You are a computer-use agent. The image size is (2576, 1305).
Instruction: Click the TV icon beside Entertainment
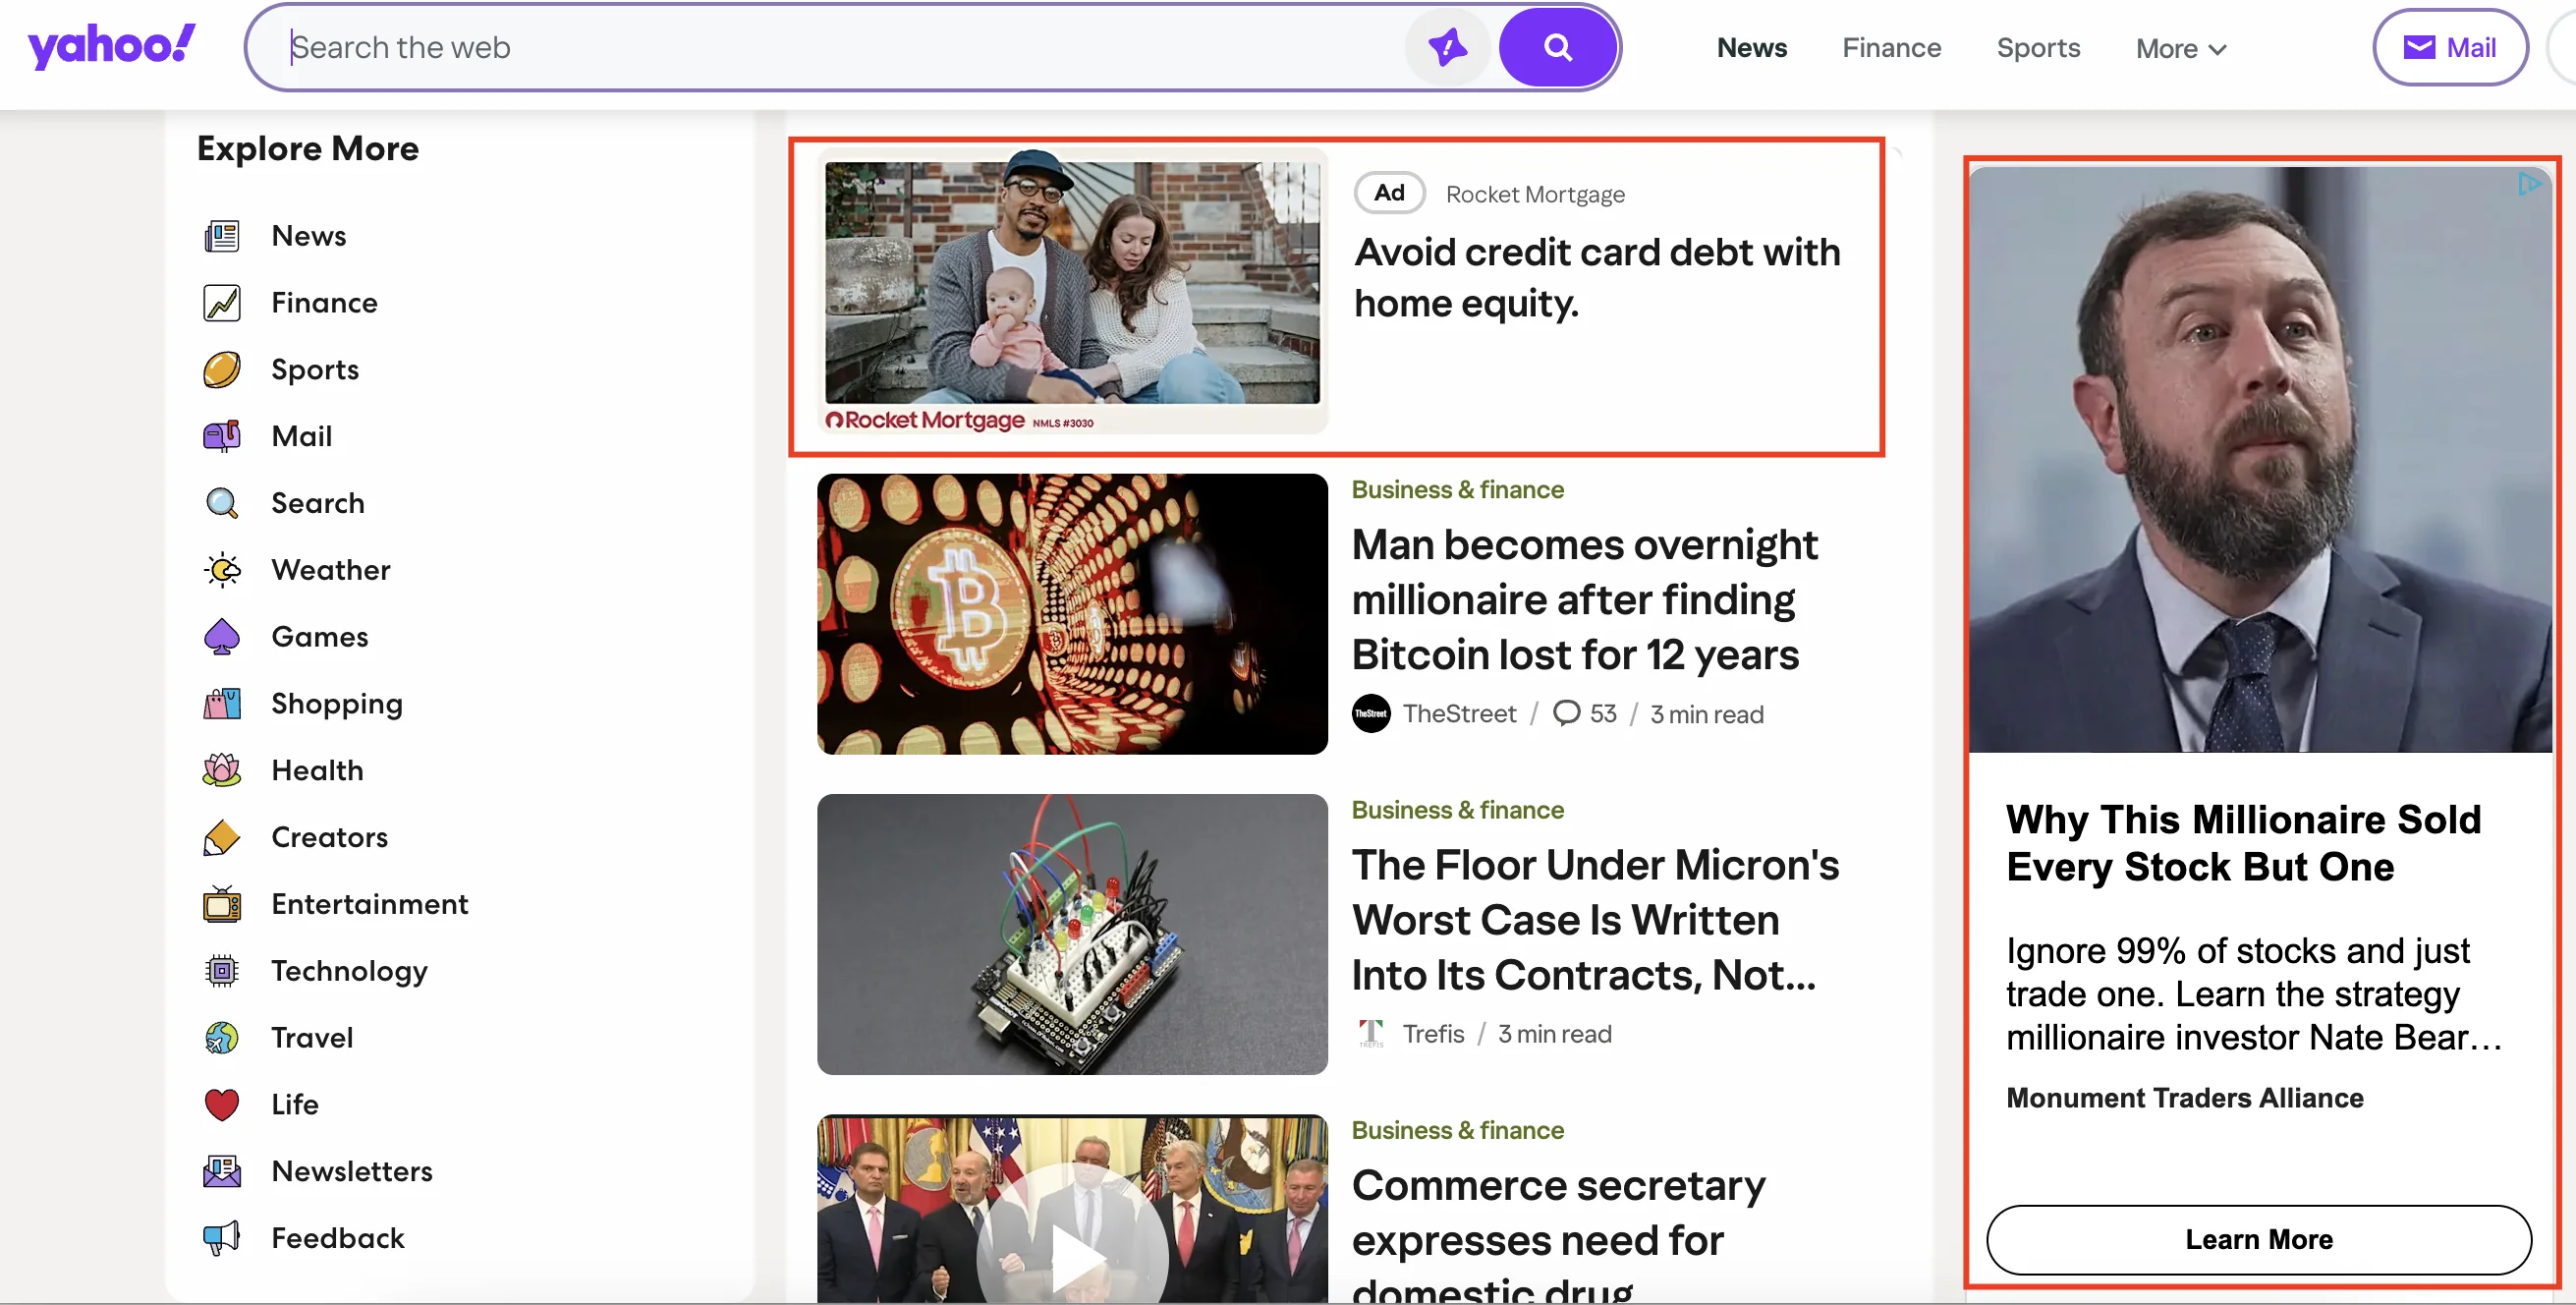click(x=222, y=905)
